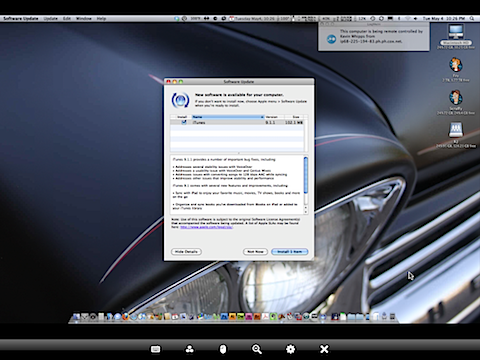This screenshot has height=360, width=480.
Task: Click the Size column header
Action: click(294, 117)
